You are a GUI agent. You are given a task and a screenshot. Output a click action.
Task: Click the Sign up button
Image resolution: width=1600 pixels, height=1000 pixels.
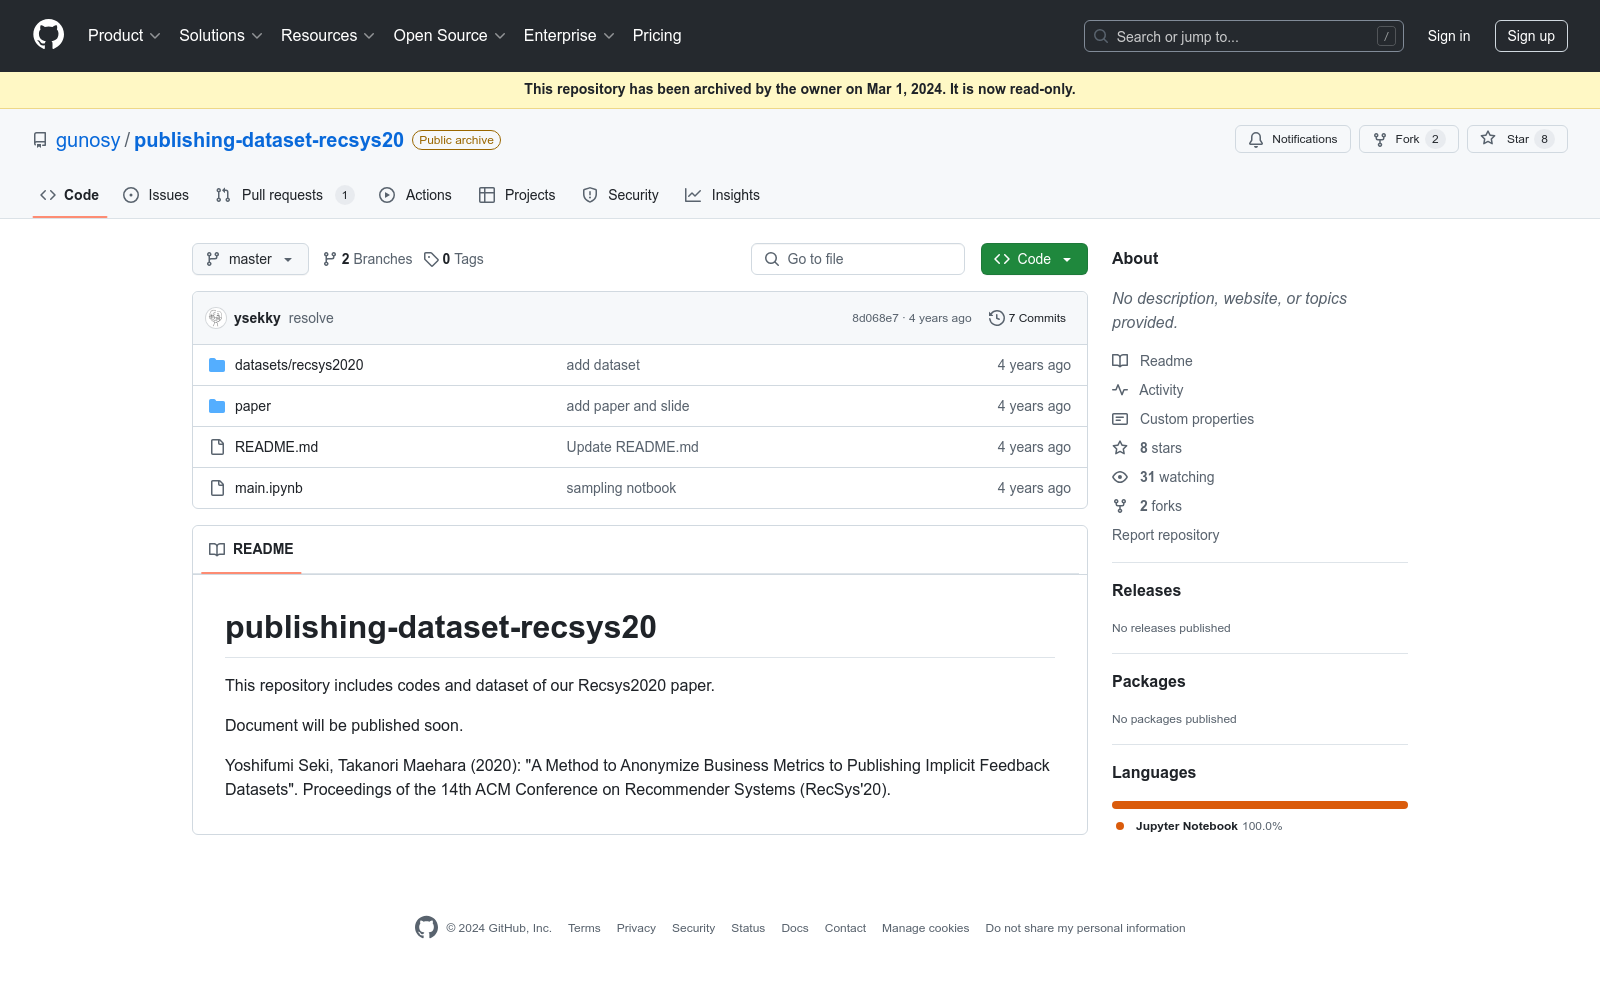coord(1531,36)
